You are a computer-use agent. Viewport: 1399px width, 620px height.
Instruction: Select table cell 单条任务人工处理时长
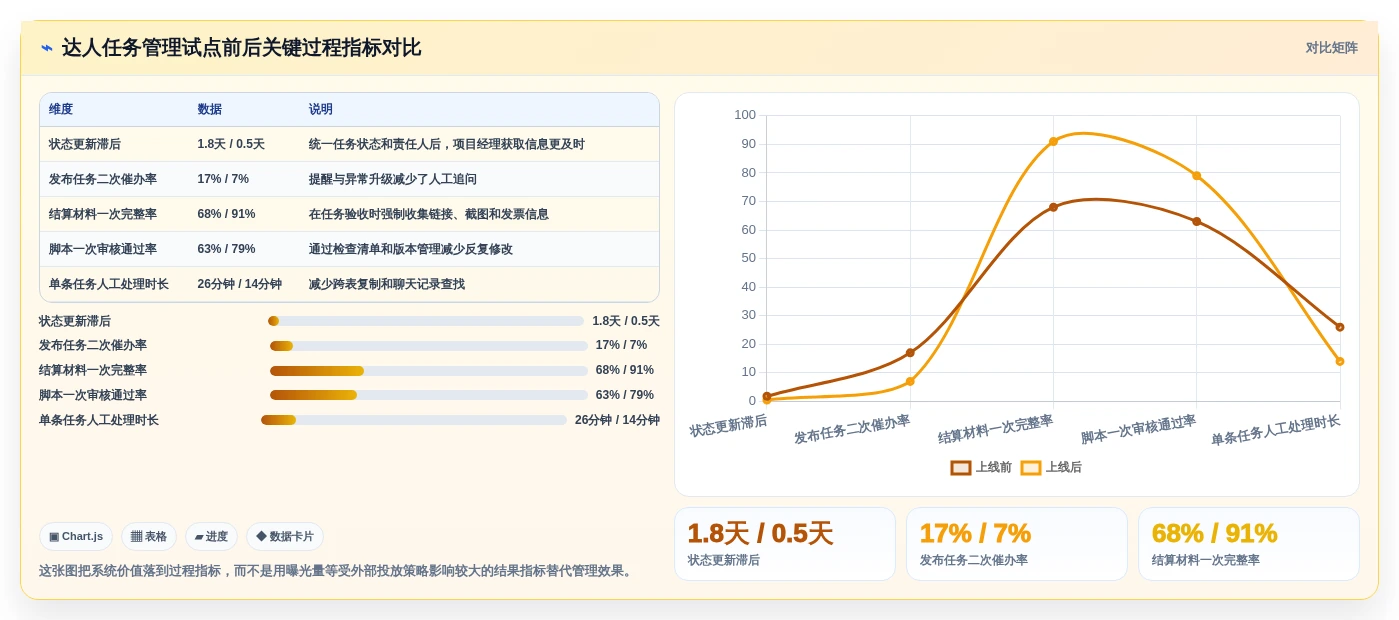click(109, 284)
